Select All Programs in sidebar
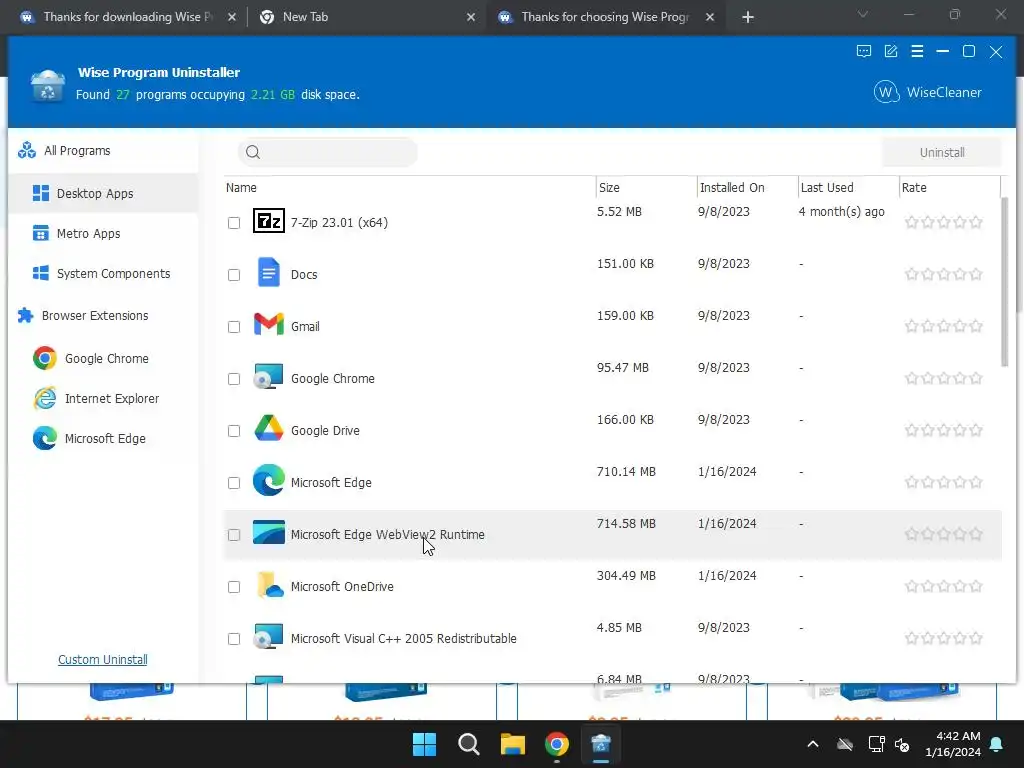Viewport: 1024px width, 768px height. coord(103,151)
